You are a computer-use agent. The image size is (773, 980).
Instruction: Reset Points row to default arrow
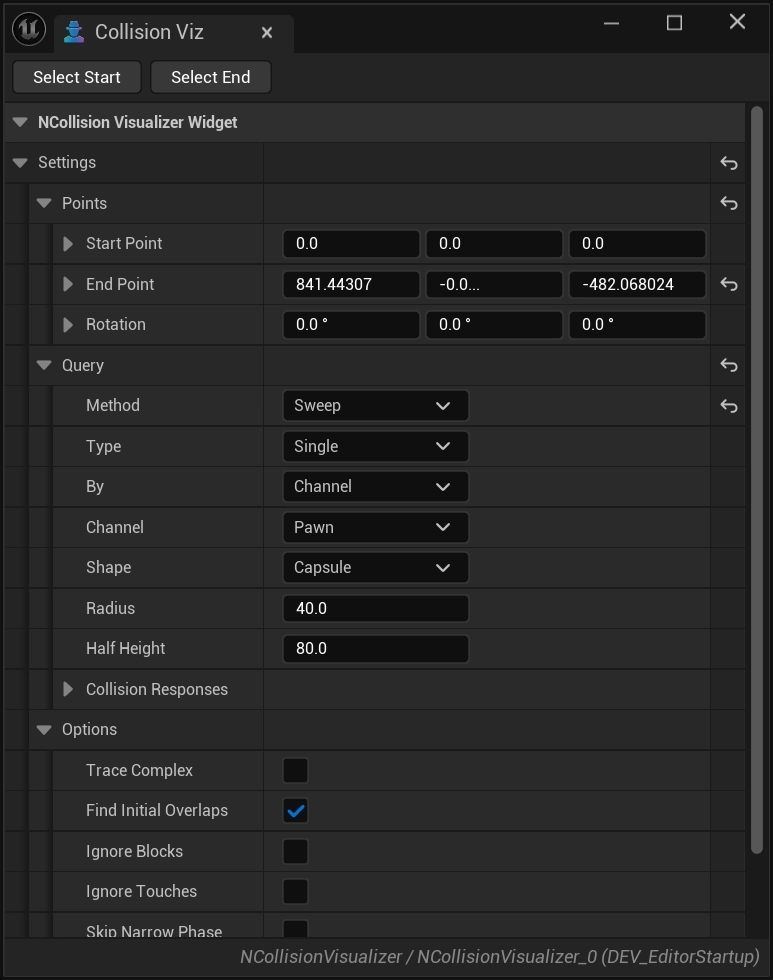[x=729, y=203]
